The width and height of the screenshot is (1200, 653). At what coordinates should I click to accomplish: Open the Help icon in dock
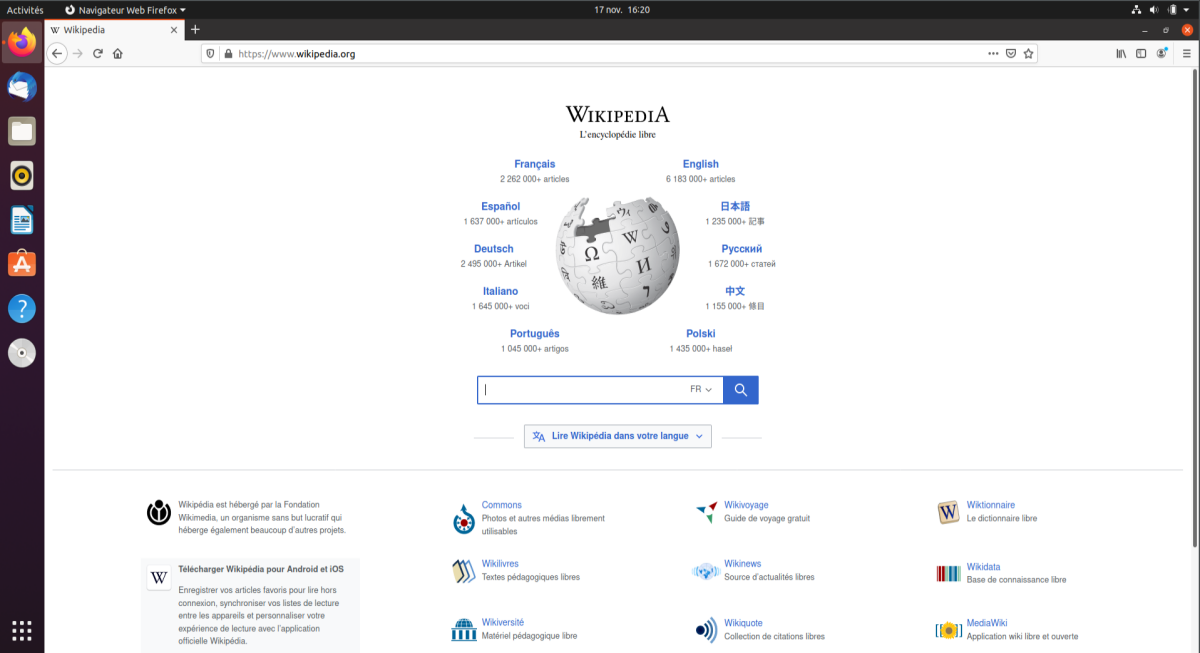22,309
